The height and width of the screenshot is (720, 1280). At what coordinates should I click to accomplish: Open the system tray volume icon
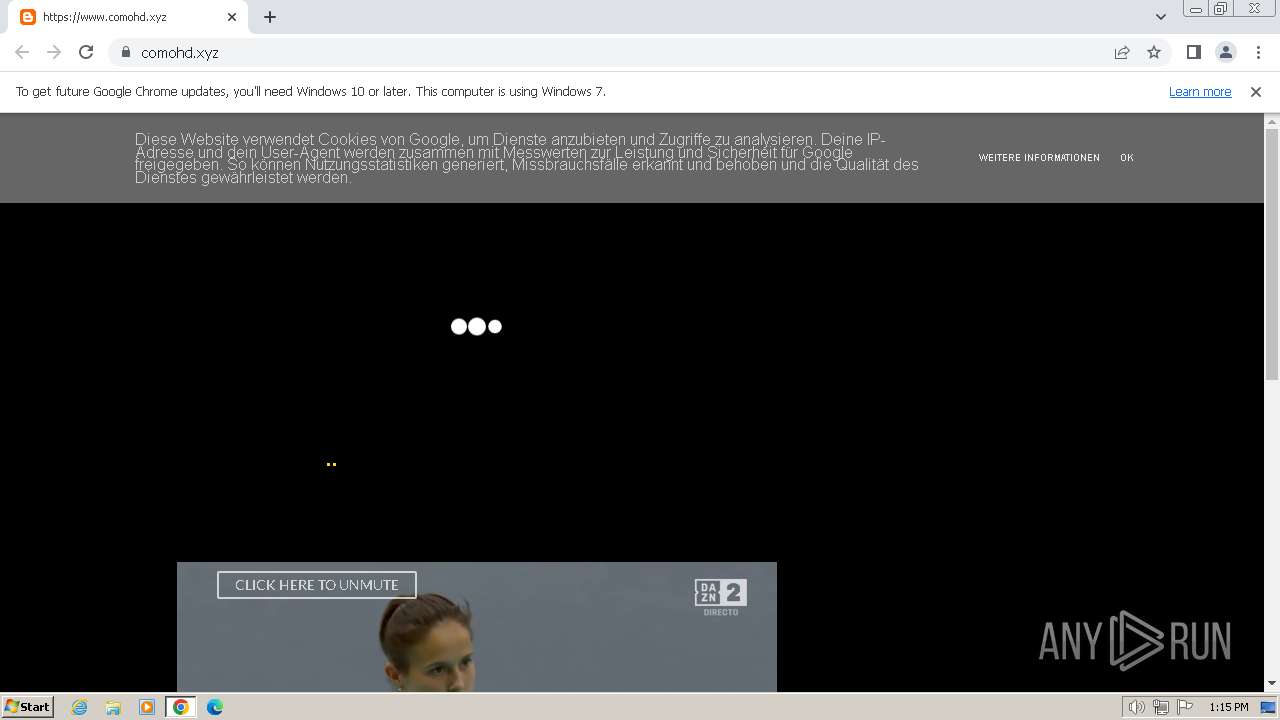1137,707
